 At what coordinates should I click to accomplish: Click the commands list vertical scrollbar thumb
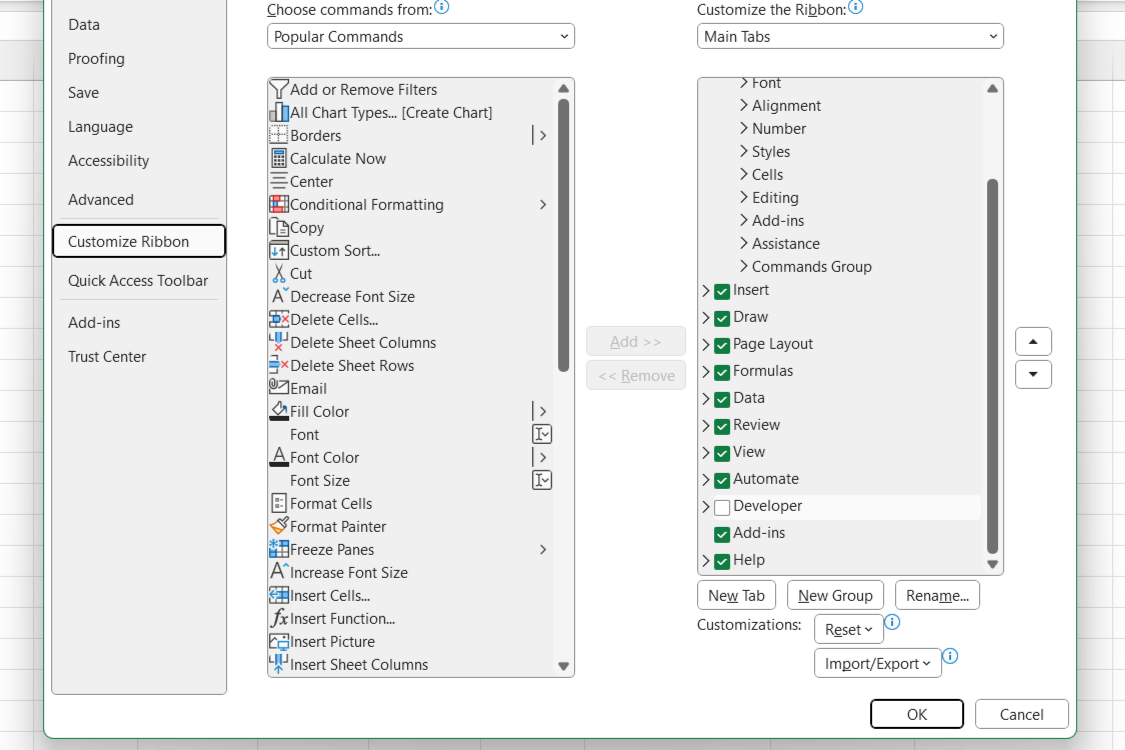[x=563, y=235]
